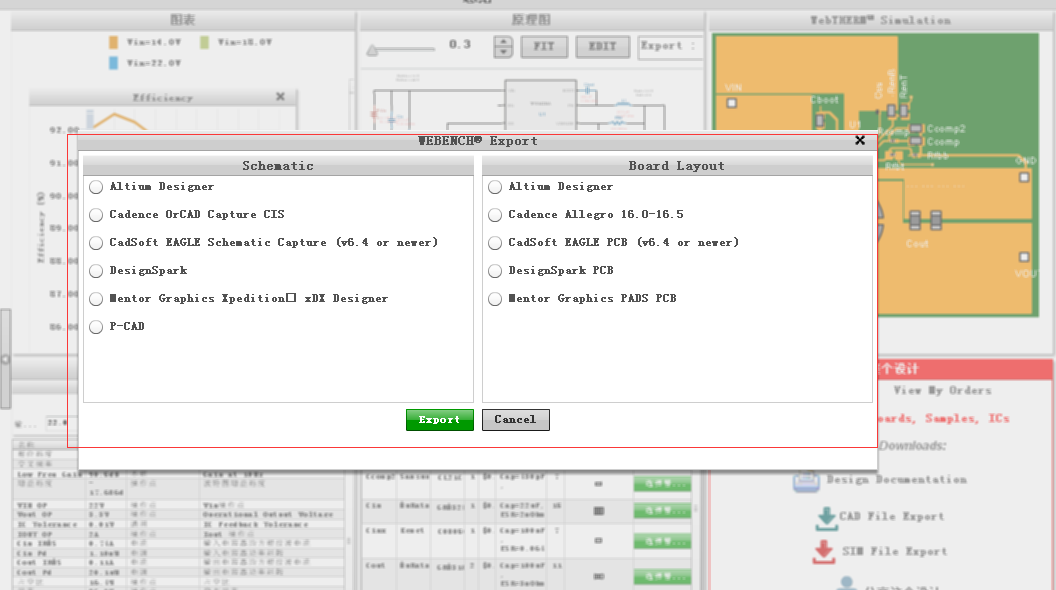Select P-CAD schematic option
Viewport: 1056px width, 590px height.
(x=96, y=327)
